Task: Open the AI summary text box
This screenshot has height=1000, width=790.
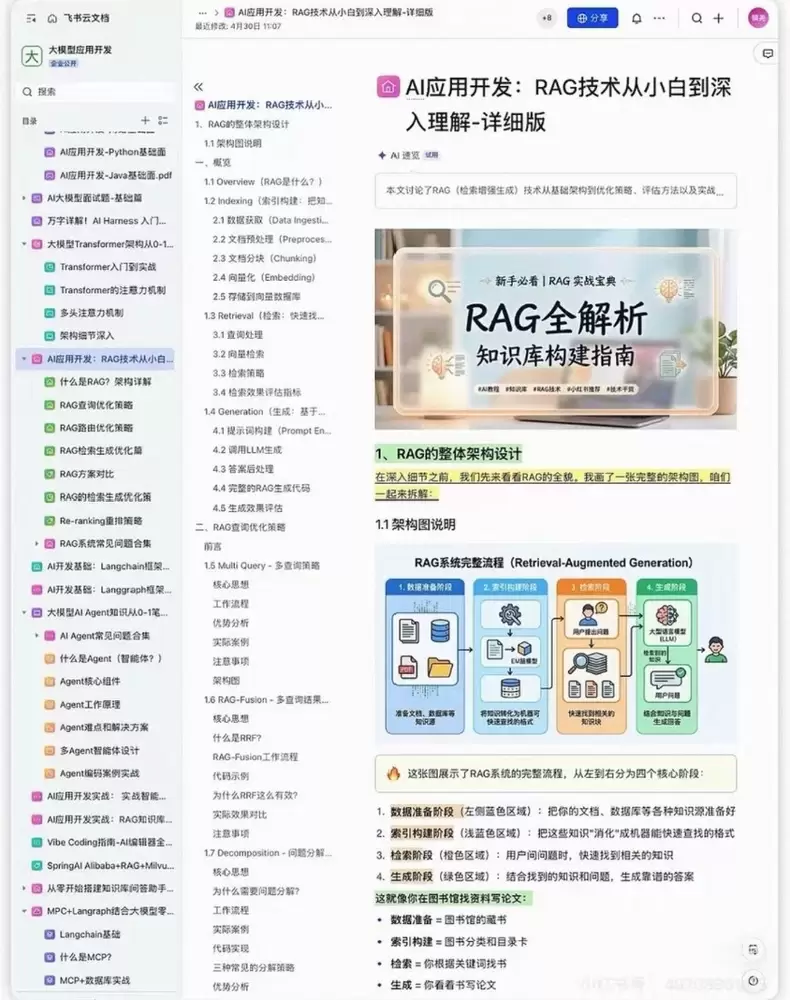Action: pyautogui.click(x=555, y=191)
